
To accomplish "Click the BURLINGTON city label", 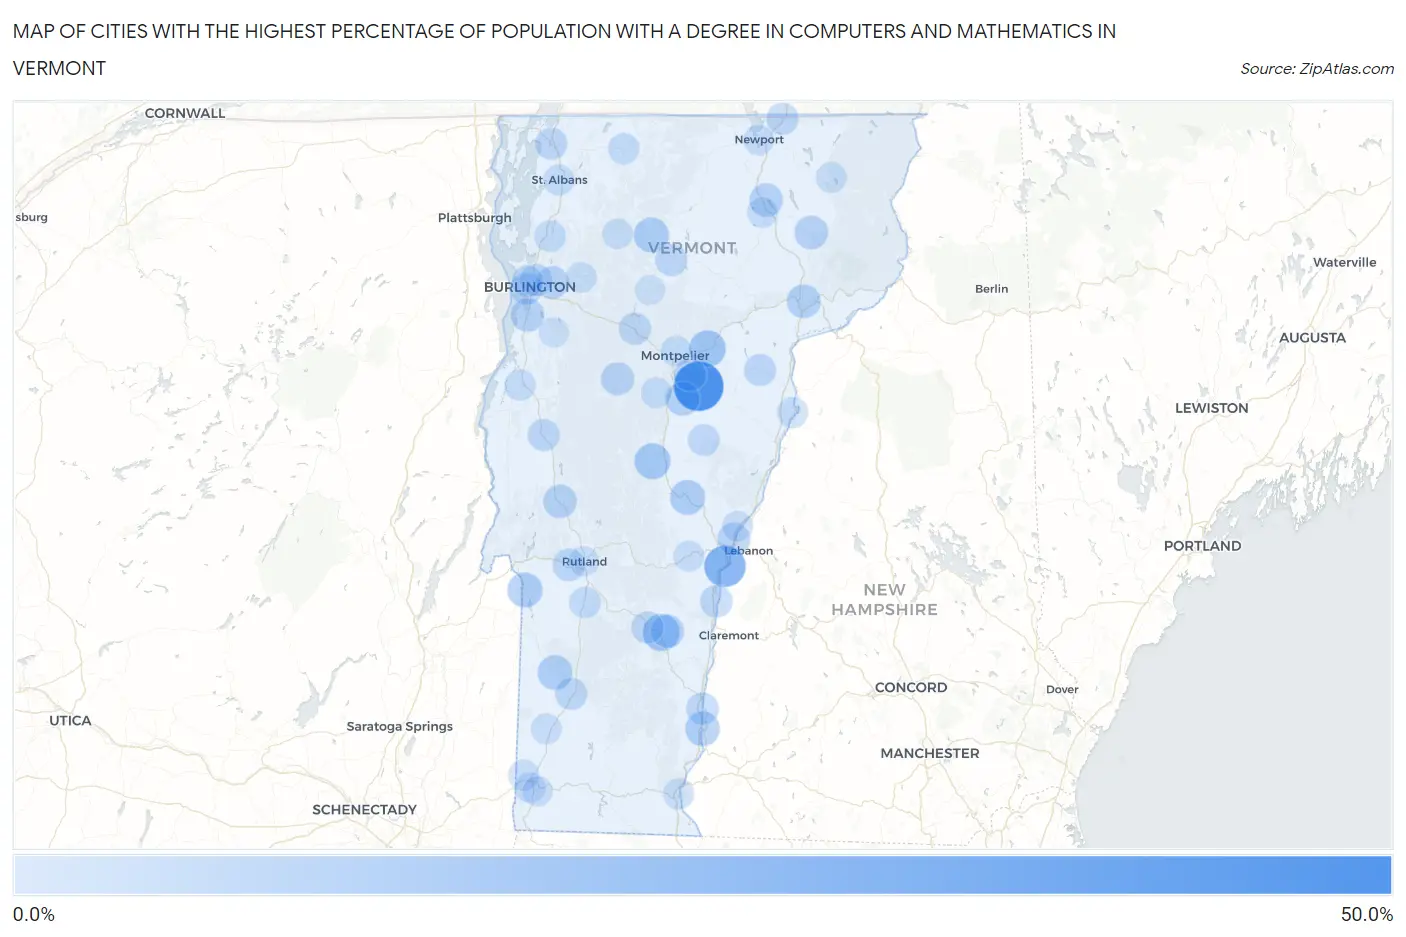I will [x=530, y=287].
